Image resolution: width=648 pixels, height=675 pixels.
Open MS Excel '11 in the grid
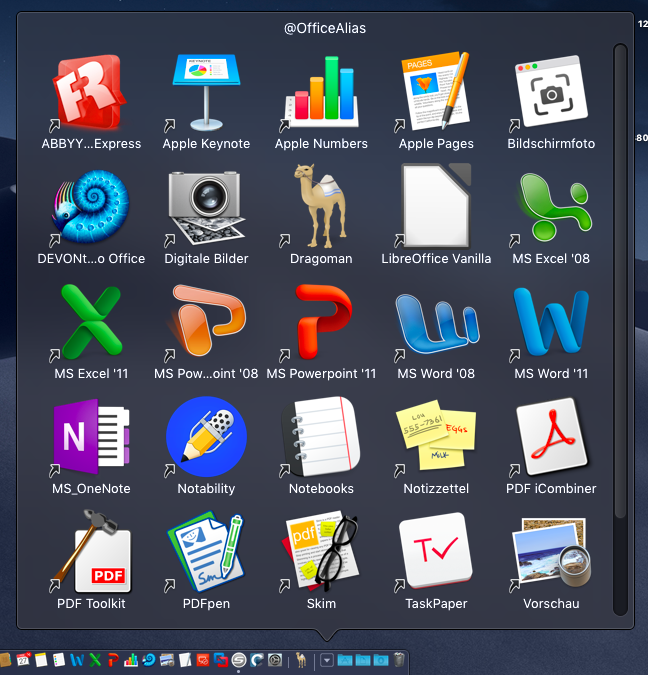[91, 322]
